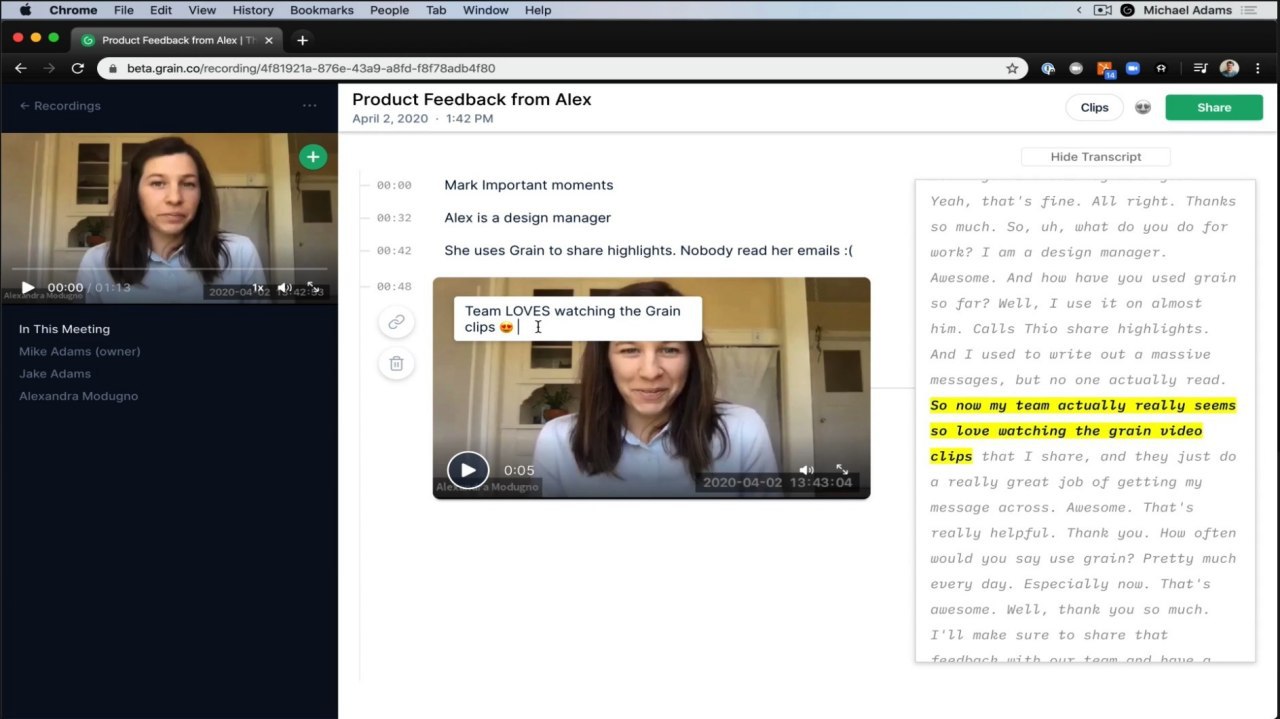
Task: Delete the 00:48 clip with trash icon
Action: [396, 364]
